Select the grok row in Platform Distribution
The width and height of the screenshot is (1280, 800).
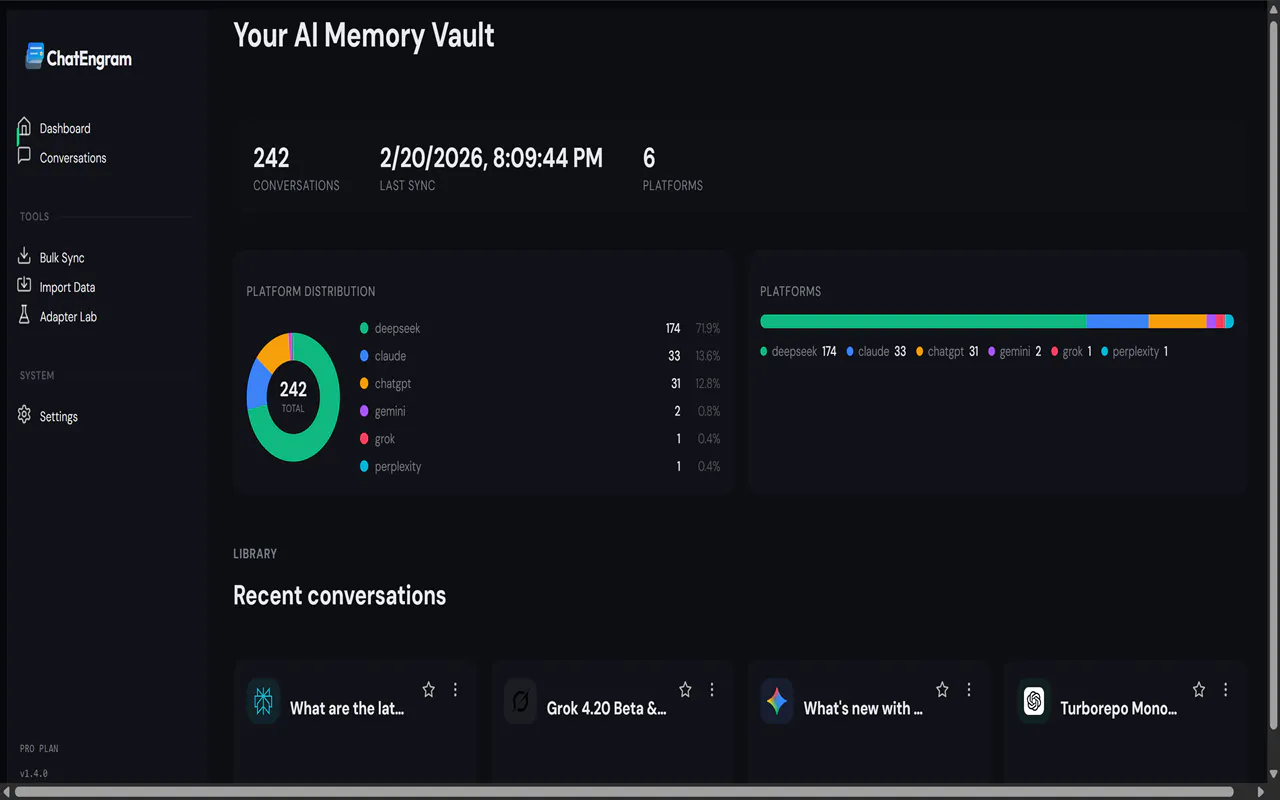[x=540, y=439]
